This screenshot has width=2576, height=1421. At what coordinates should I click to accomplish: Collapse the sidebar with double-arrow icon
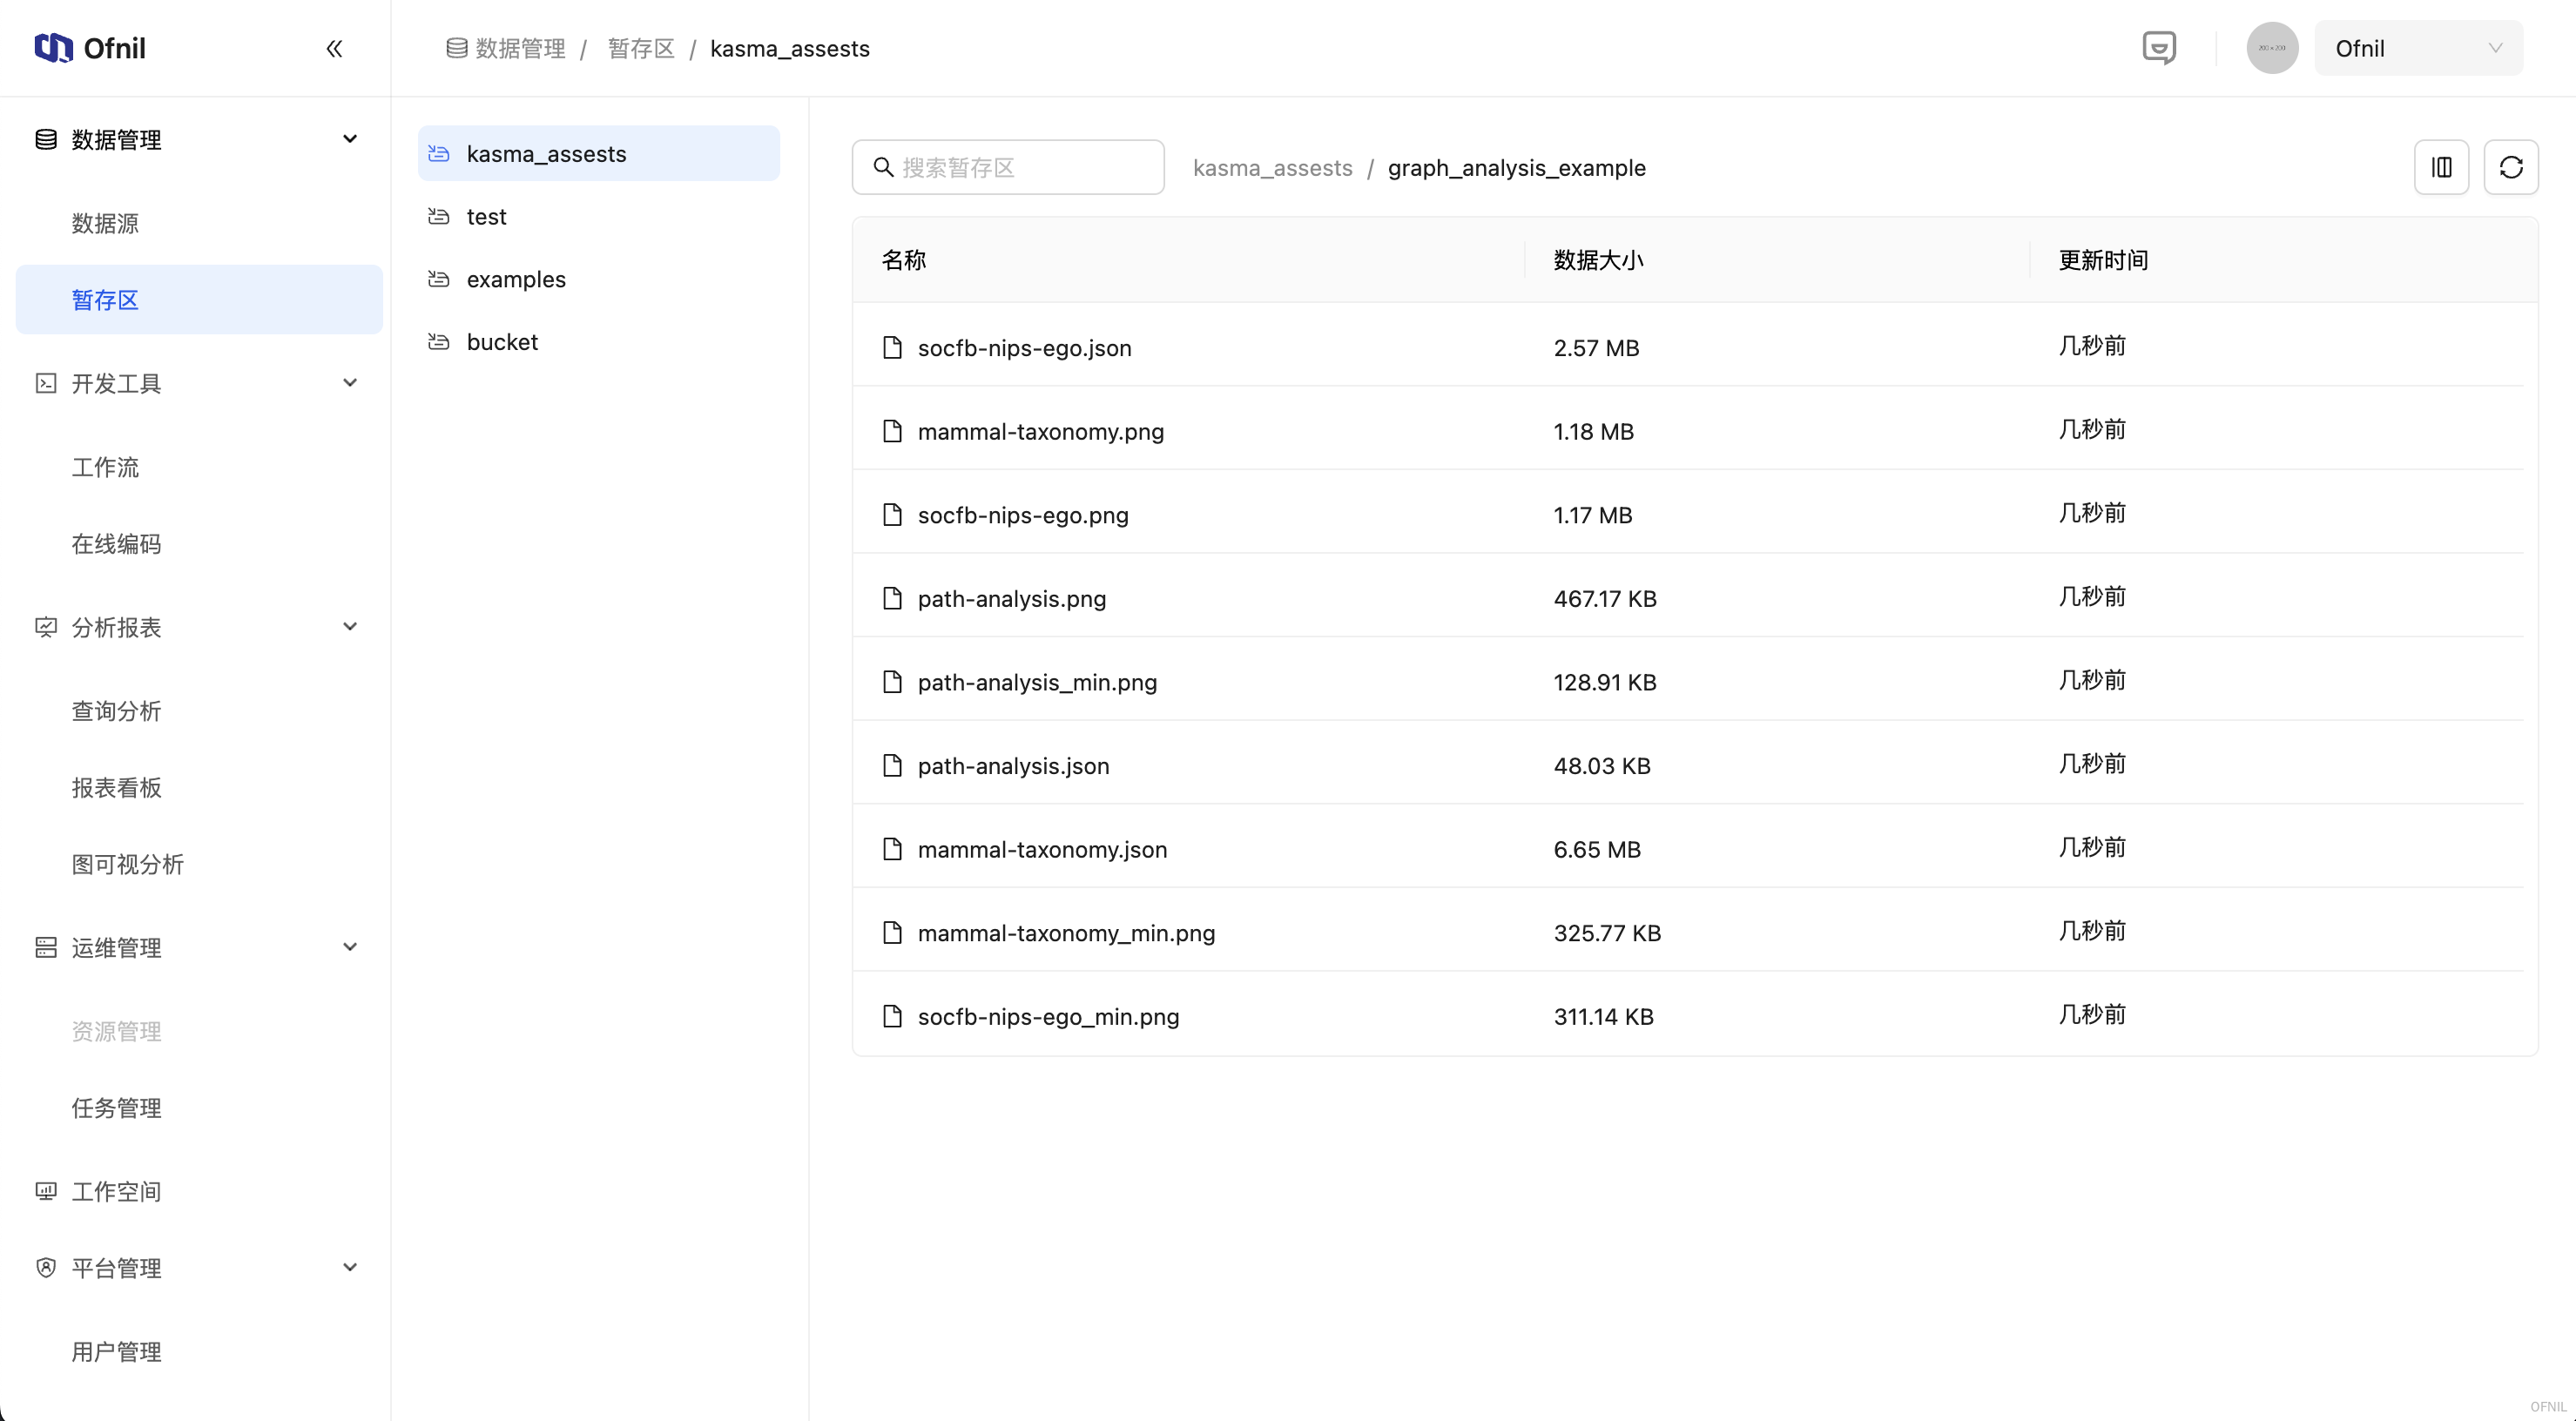(334, 48)
